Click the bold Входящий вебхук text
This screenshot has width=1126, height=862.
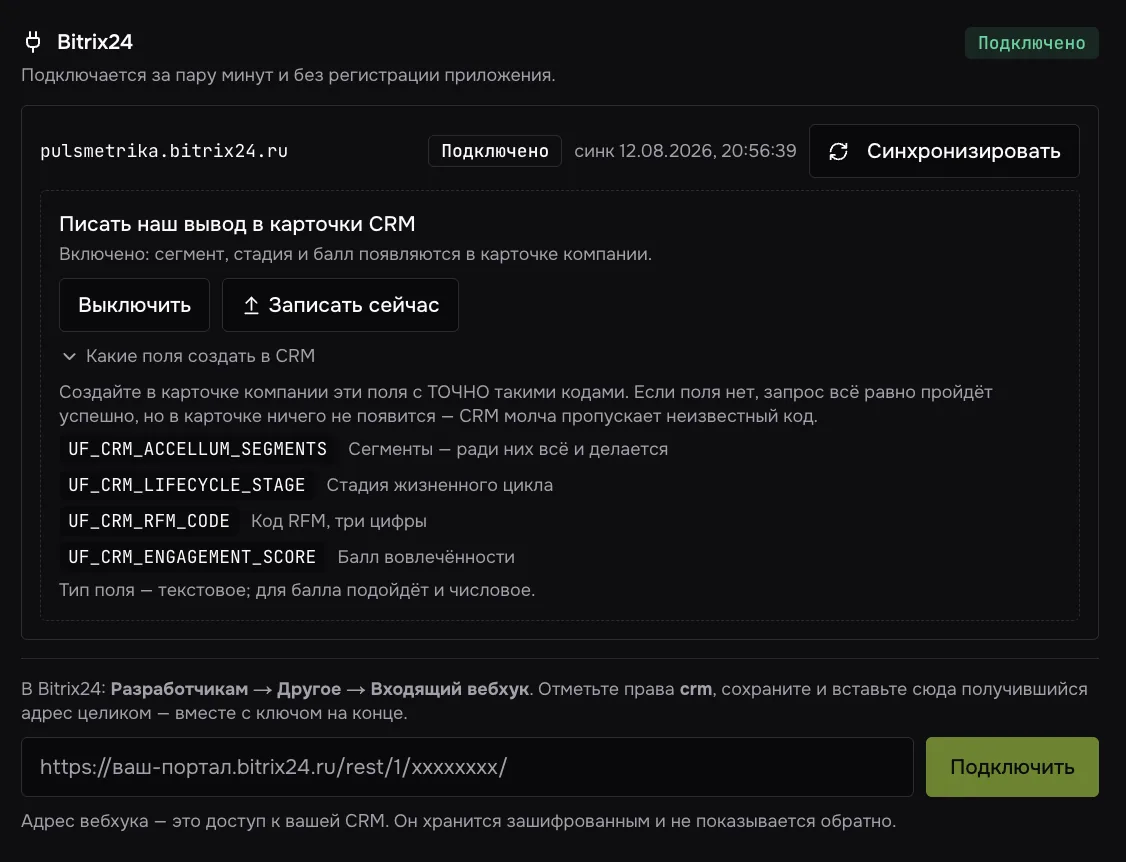click(x=450, y=689)
